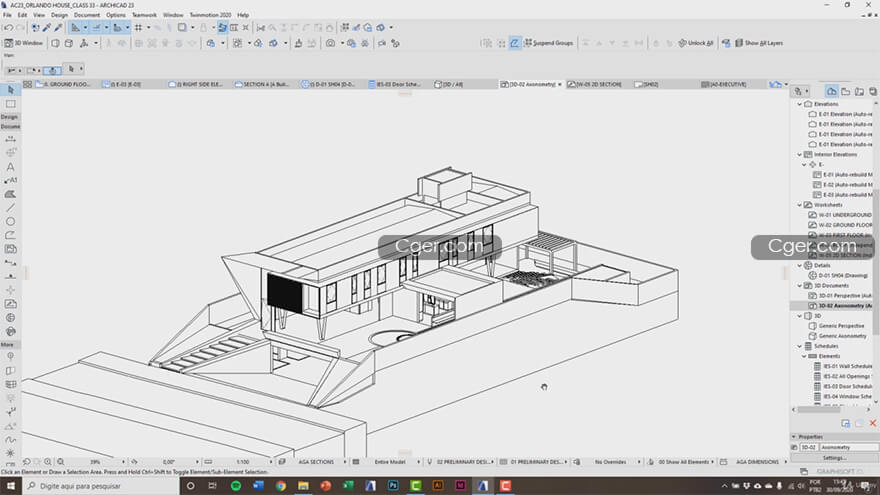Select W-02 GROUND FLOOR worksheet

840,225
